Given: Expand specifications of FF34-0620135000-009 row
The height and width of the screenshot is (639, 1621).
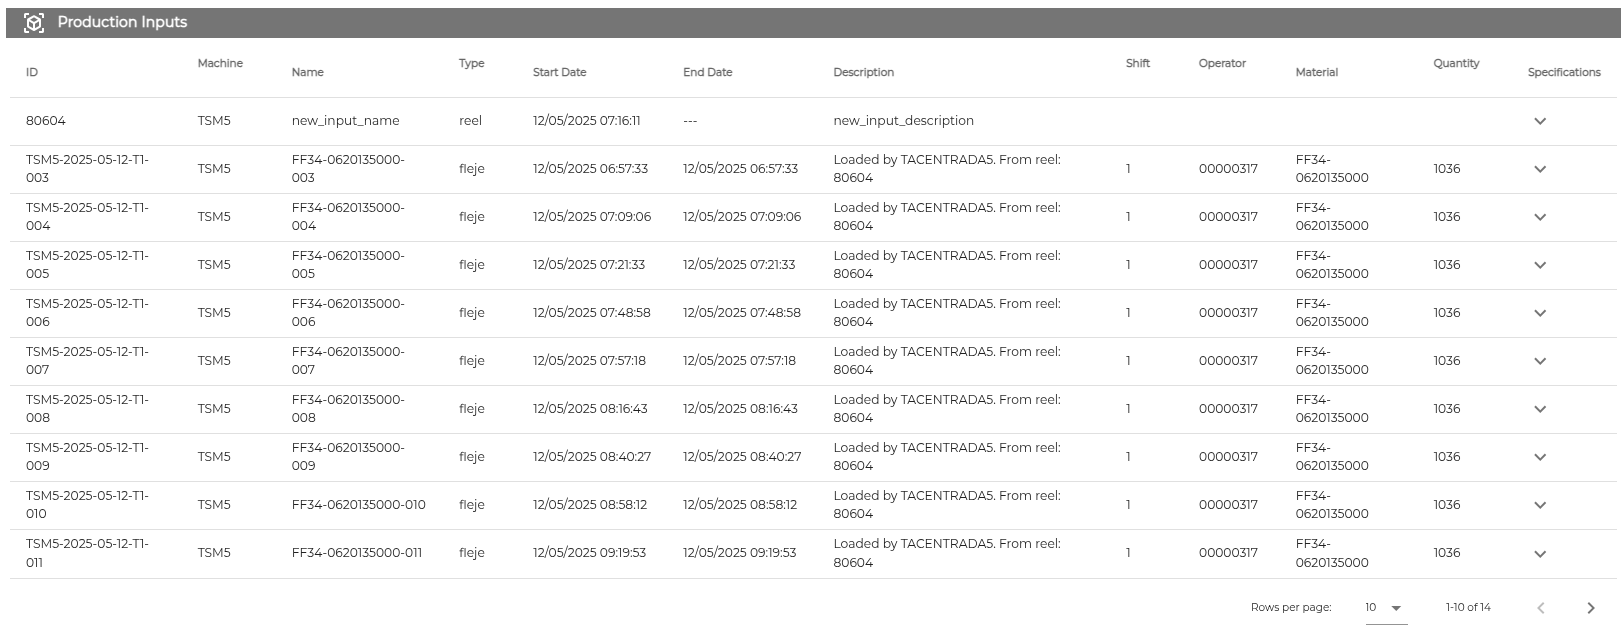Looking at the screenshot, I should [x=1540, y=457].
